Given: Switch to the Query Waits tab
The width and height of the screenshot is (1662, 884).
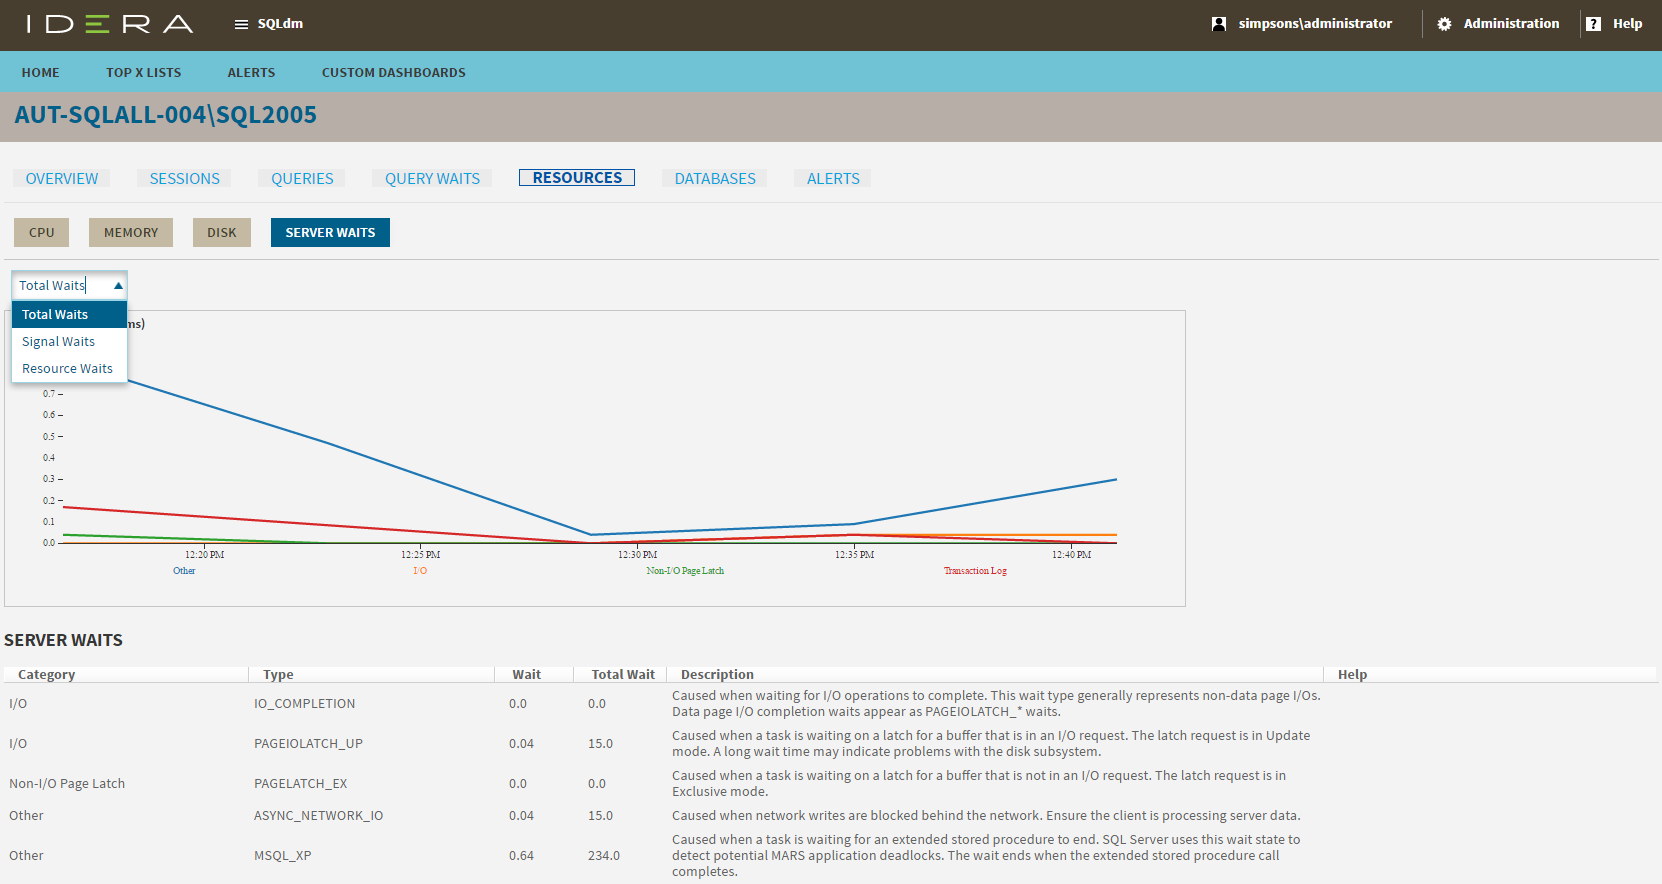Looking at the screenshot, I should pyautogui.click(x=432, y=179).
